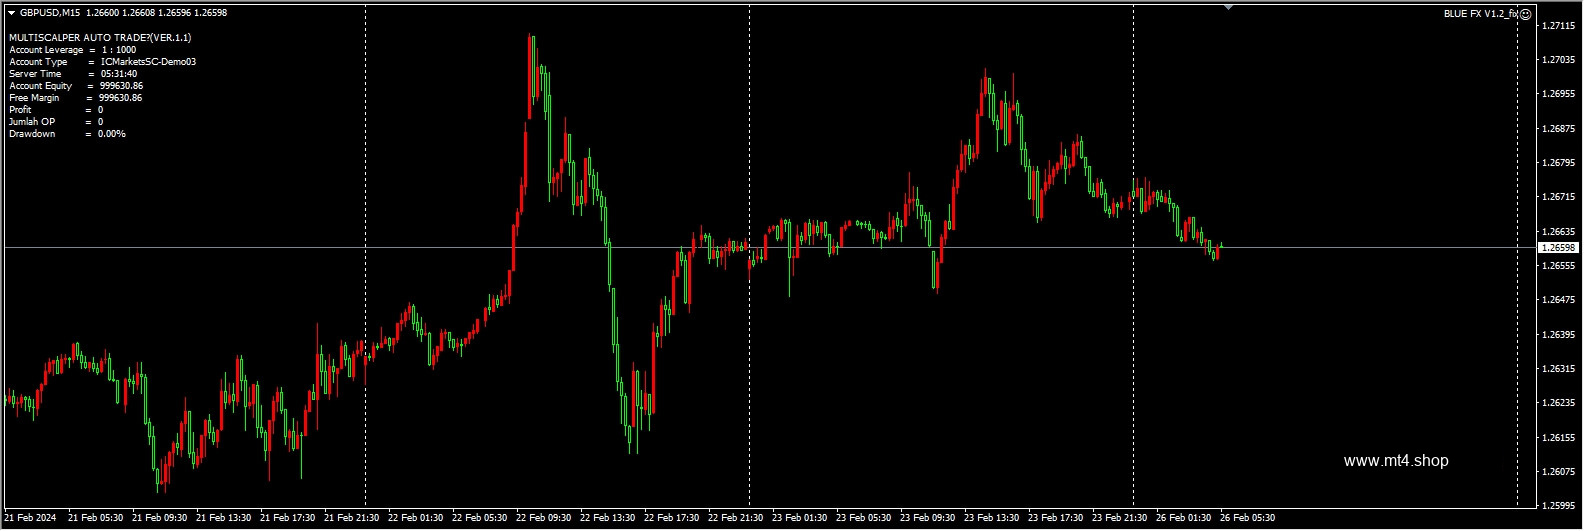The image size is (1584, 531).
Task: Click time axis label 26 Feb 05:30
Action: tap(1248, 518)
